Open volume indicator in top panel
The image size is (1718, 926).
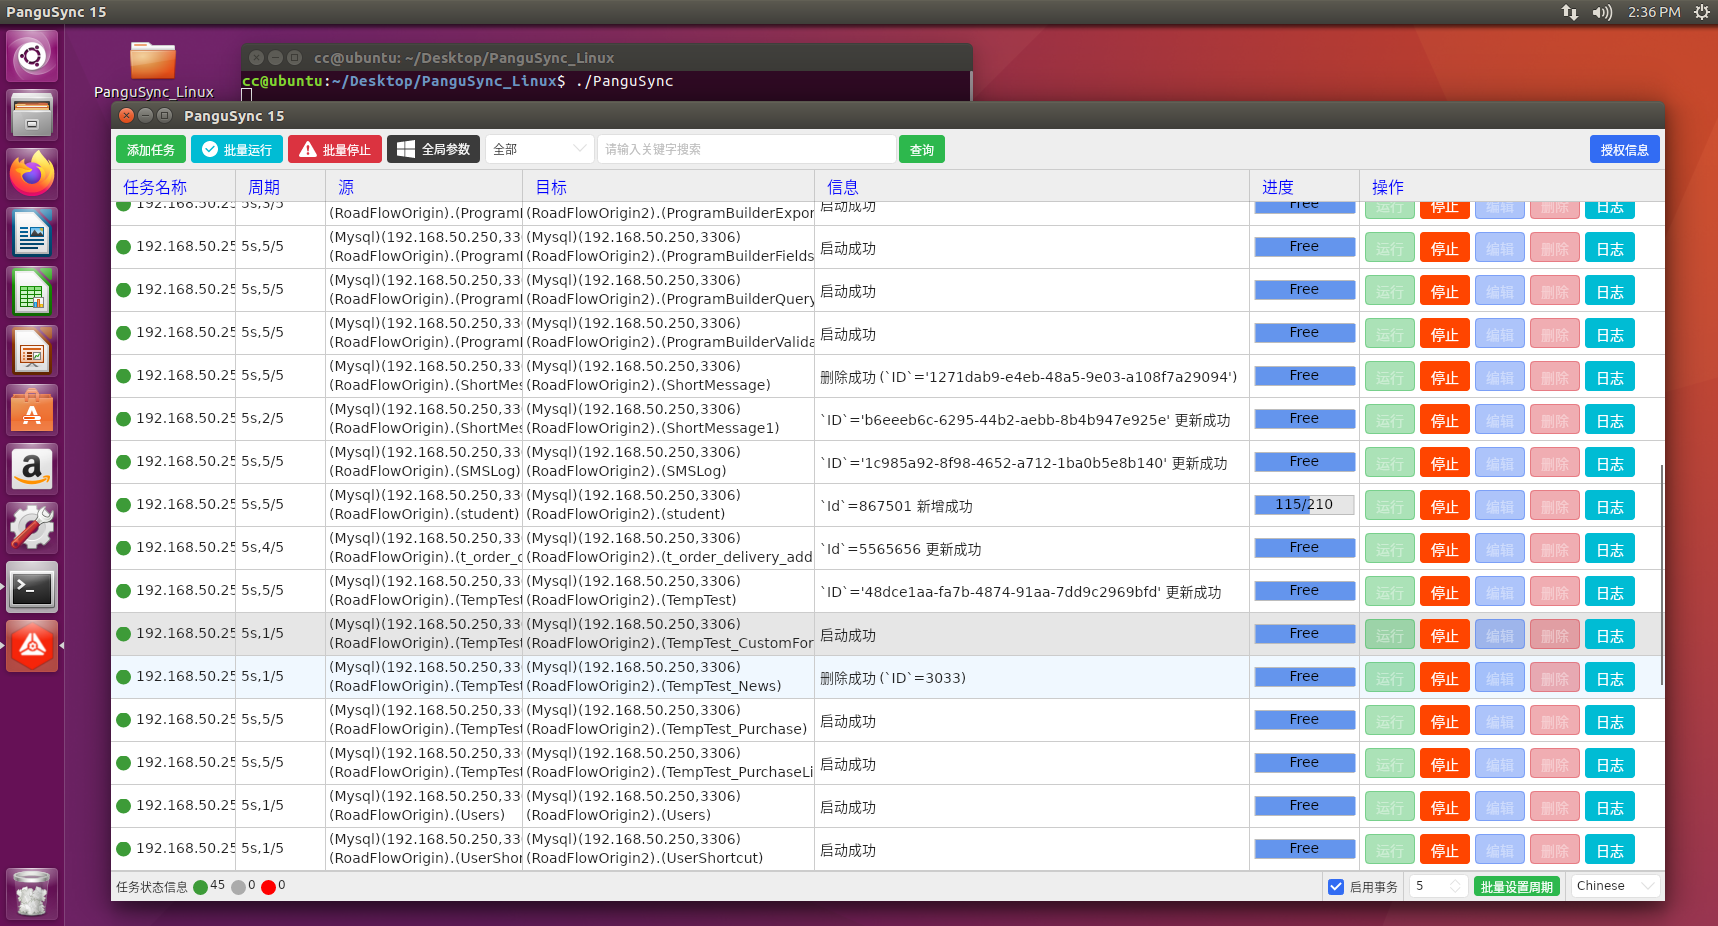click(x=1602, y=12)
